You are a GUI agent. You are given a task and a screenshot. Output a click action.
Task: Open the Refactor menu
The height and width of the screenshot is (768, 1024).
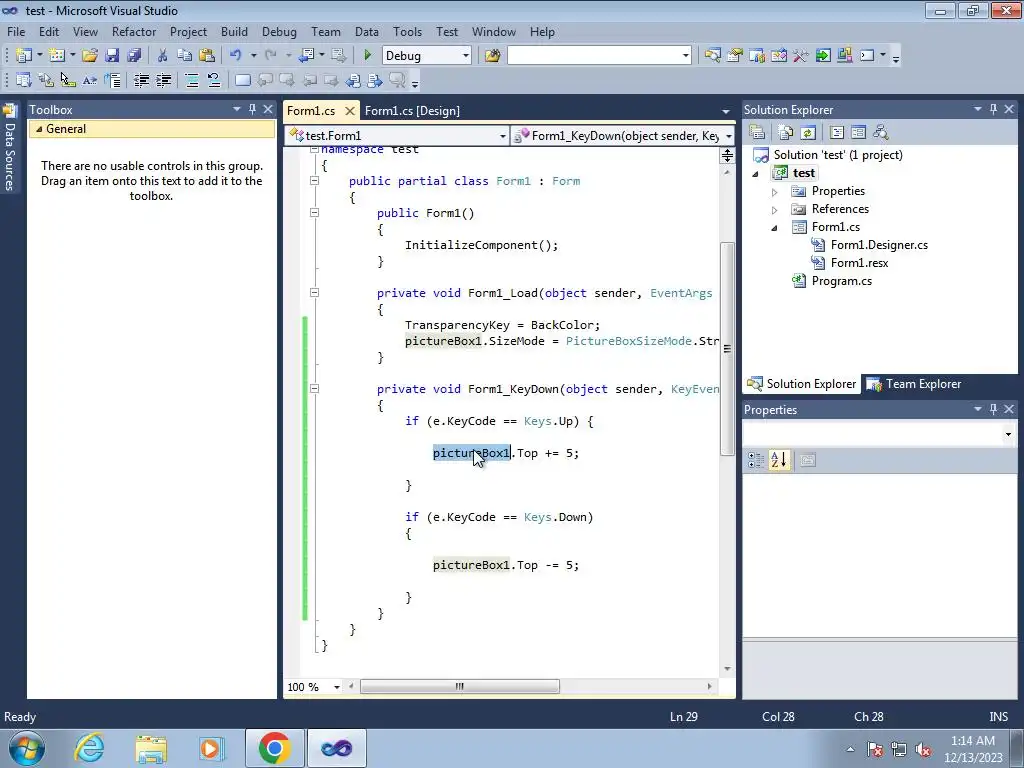click(x=134, y=31)
